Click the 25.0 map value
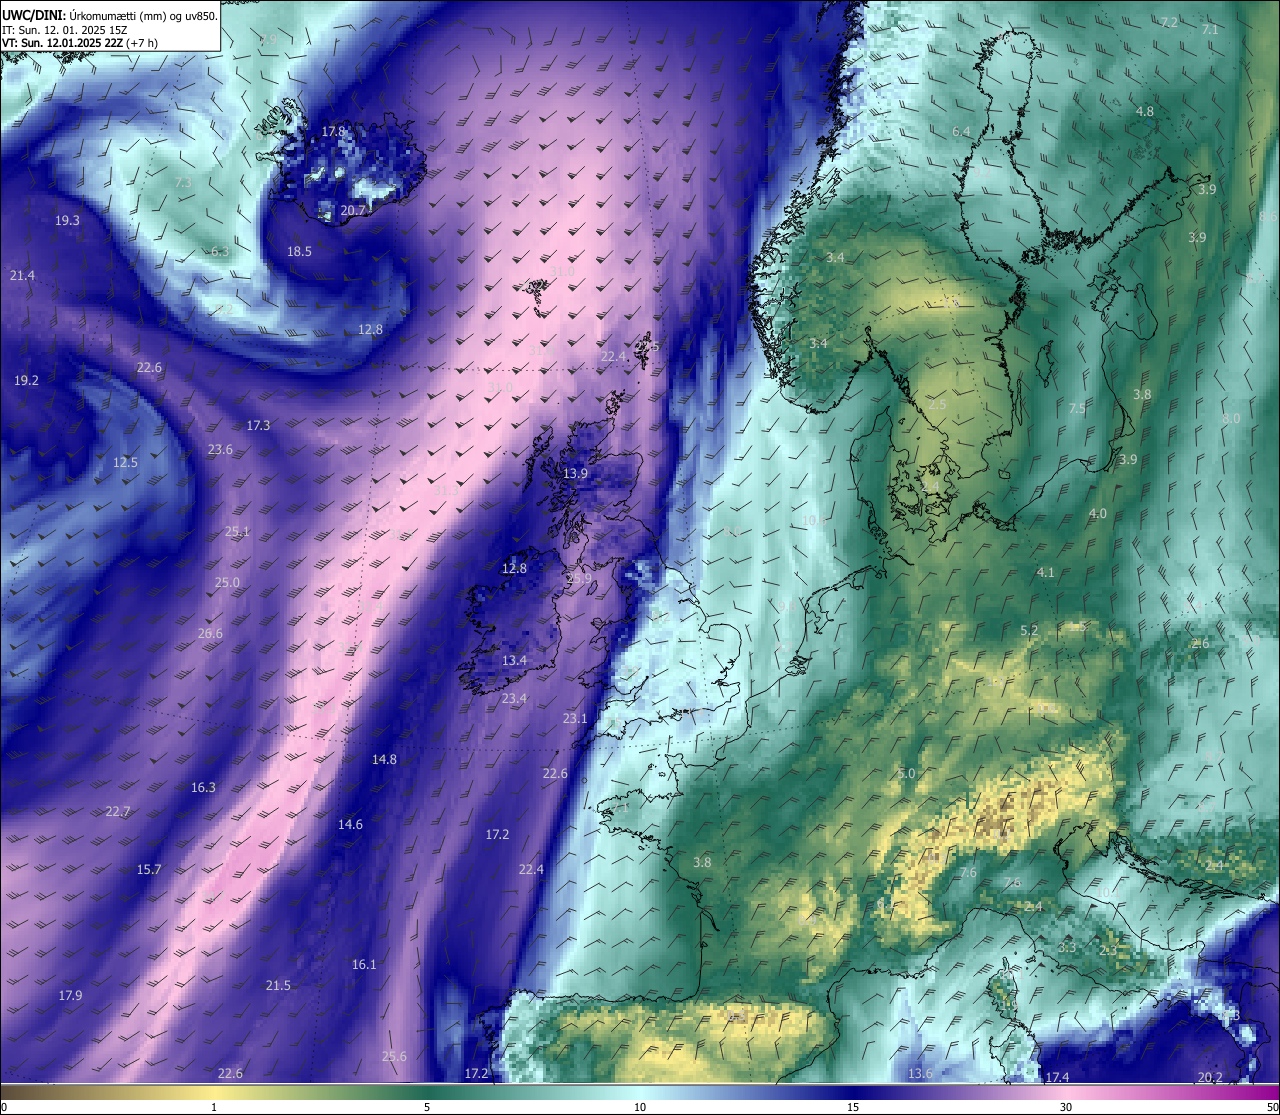Image resolution: width=1280 pixels, height=1115 pixels. (227, 583)
